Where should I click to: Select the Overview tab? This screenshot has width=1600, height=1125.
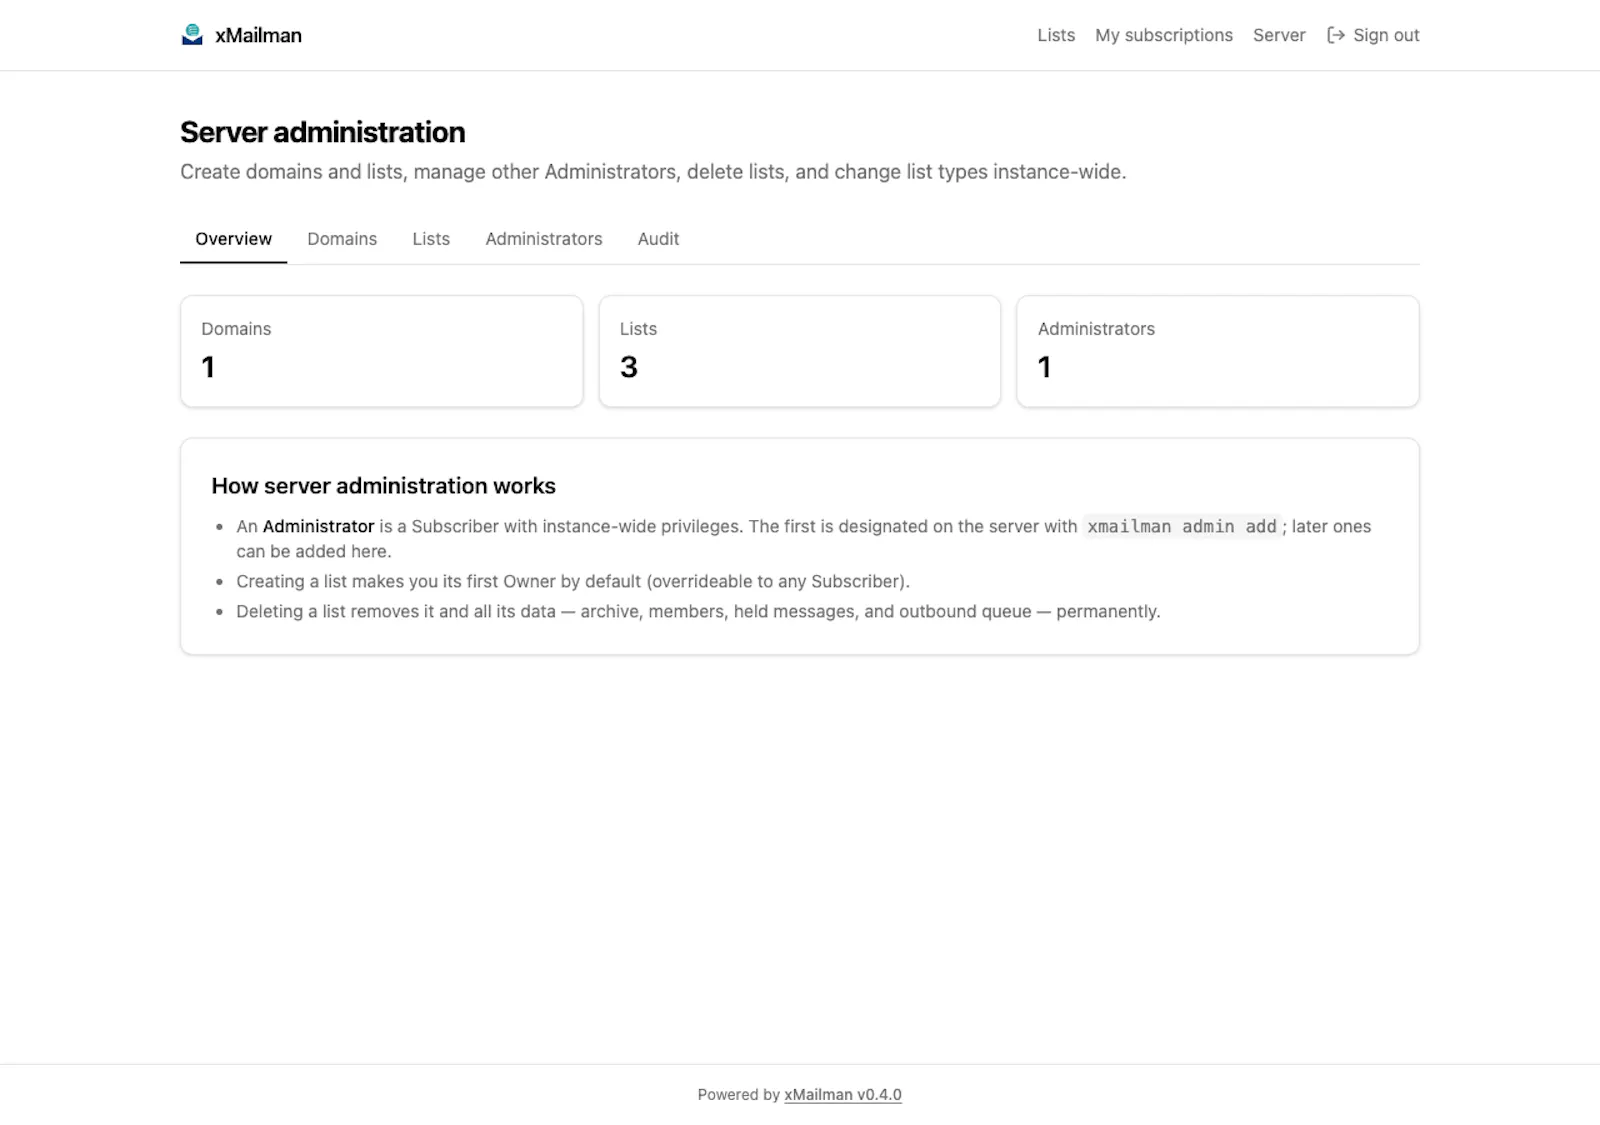[233, 239]
